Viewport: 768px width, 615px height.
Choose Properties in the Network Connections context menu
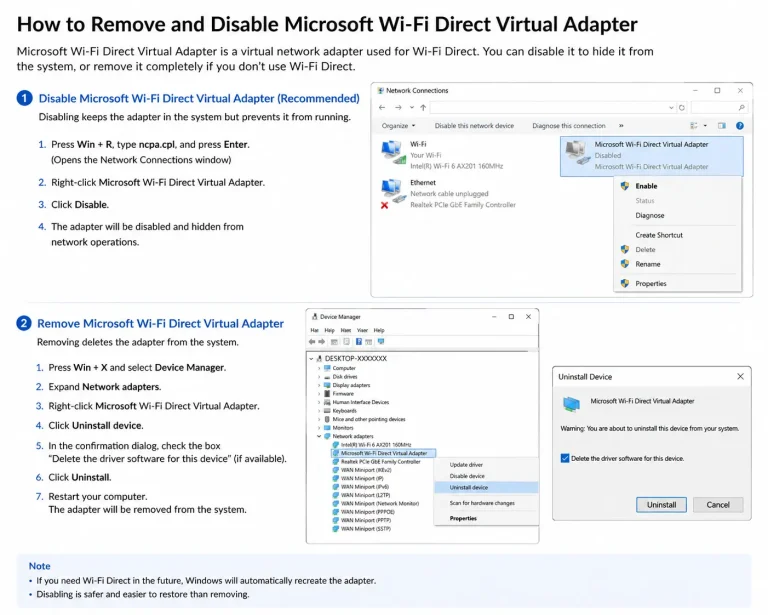point(678,284)
